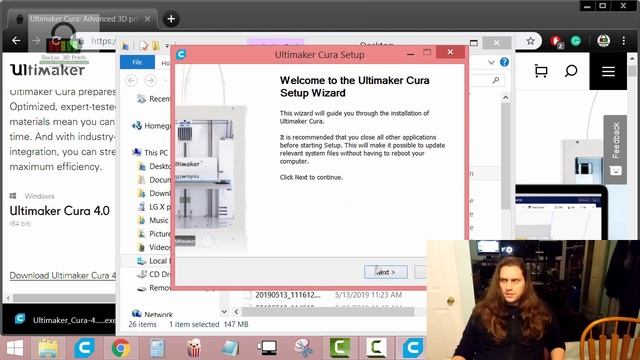
Task: Close the Ultimaker Cura Chrome tab
Action: coord(147,19)
